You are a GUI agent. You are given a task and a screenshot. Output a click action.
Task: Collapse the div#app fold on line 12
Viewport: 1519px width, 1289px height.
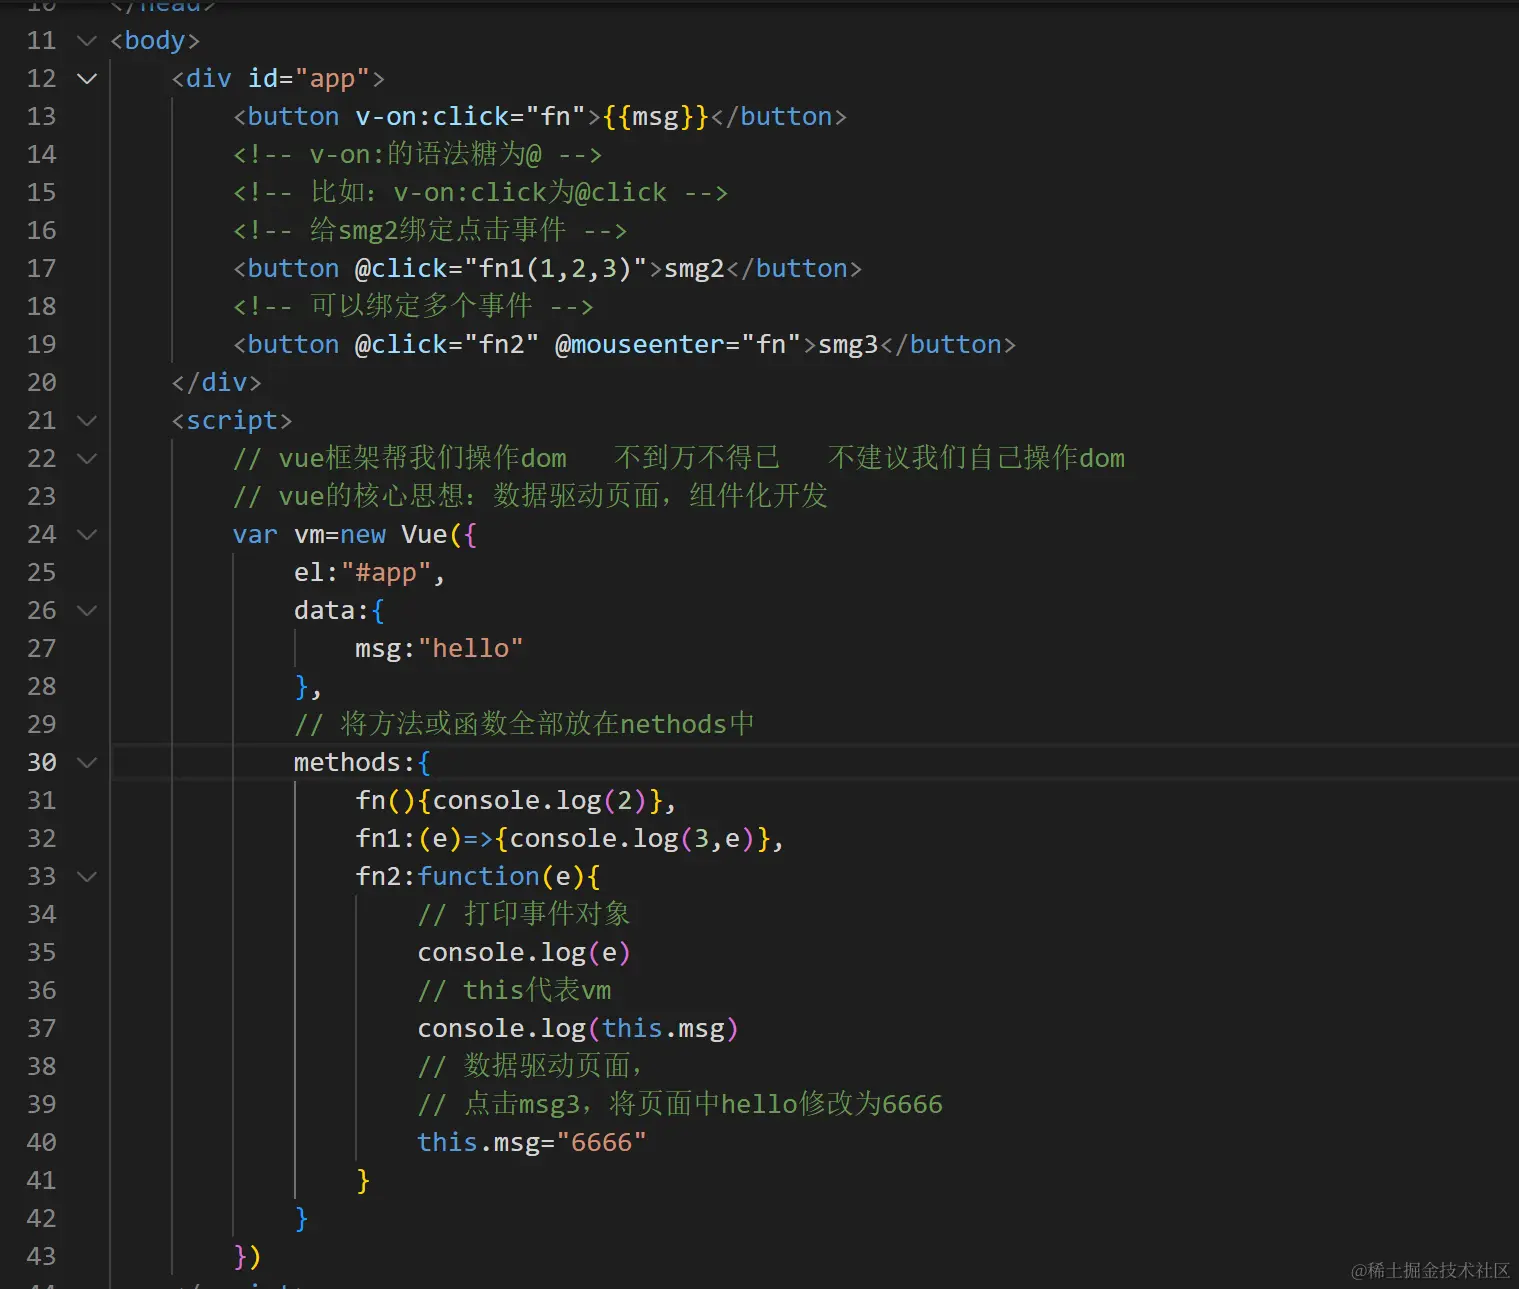point(87,79)
